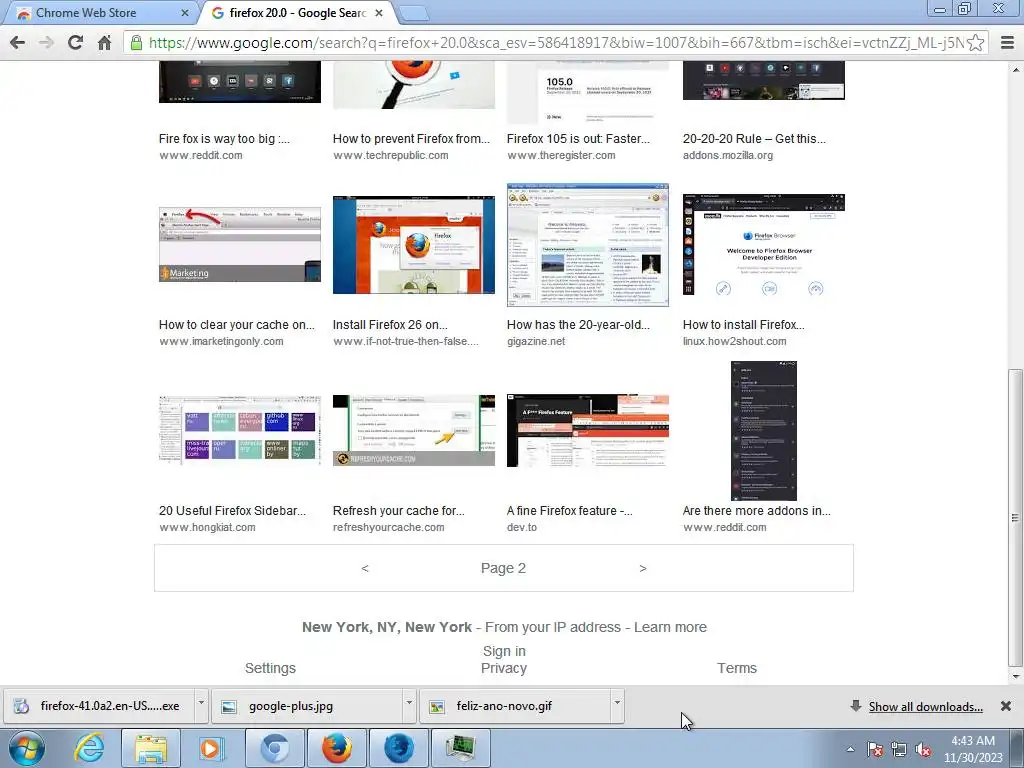The width and height of the screenshot is (1024, 768).
Task: Click the address bar URL field
Action: [x=555, y=43]
